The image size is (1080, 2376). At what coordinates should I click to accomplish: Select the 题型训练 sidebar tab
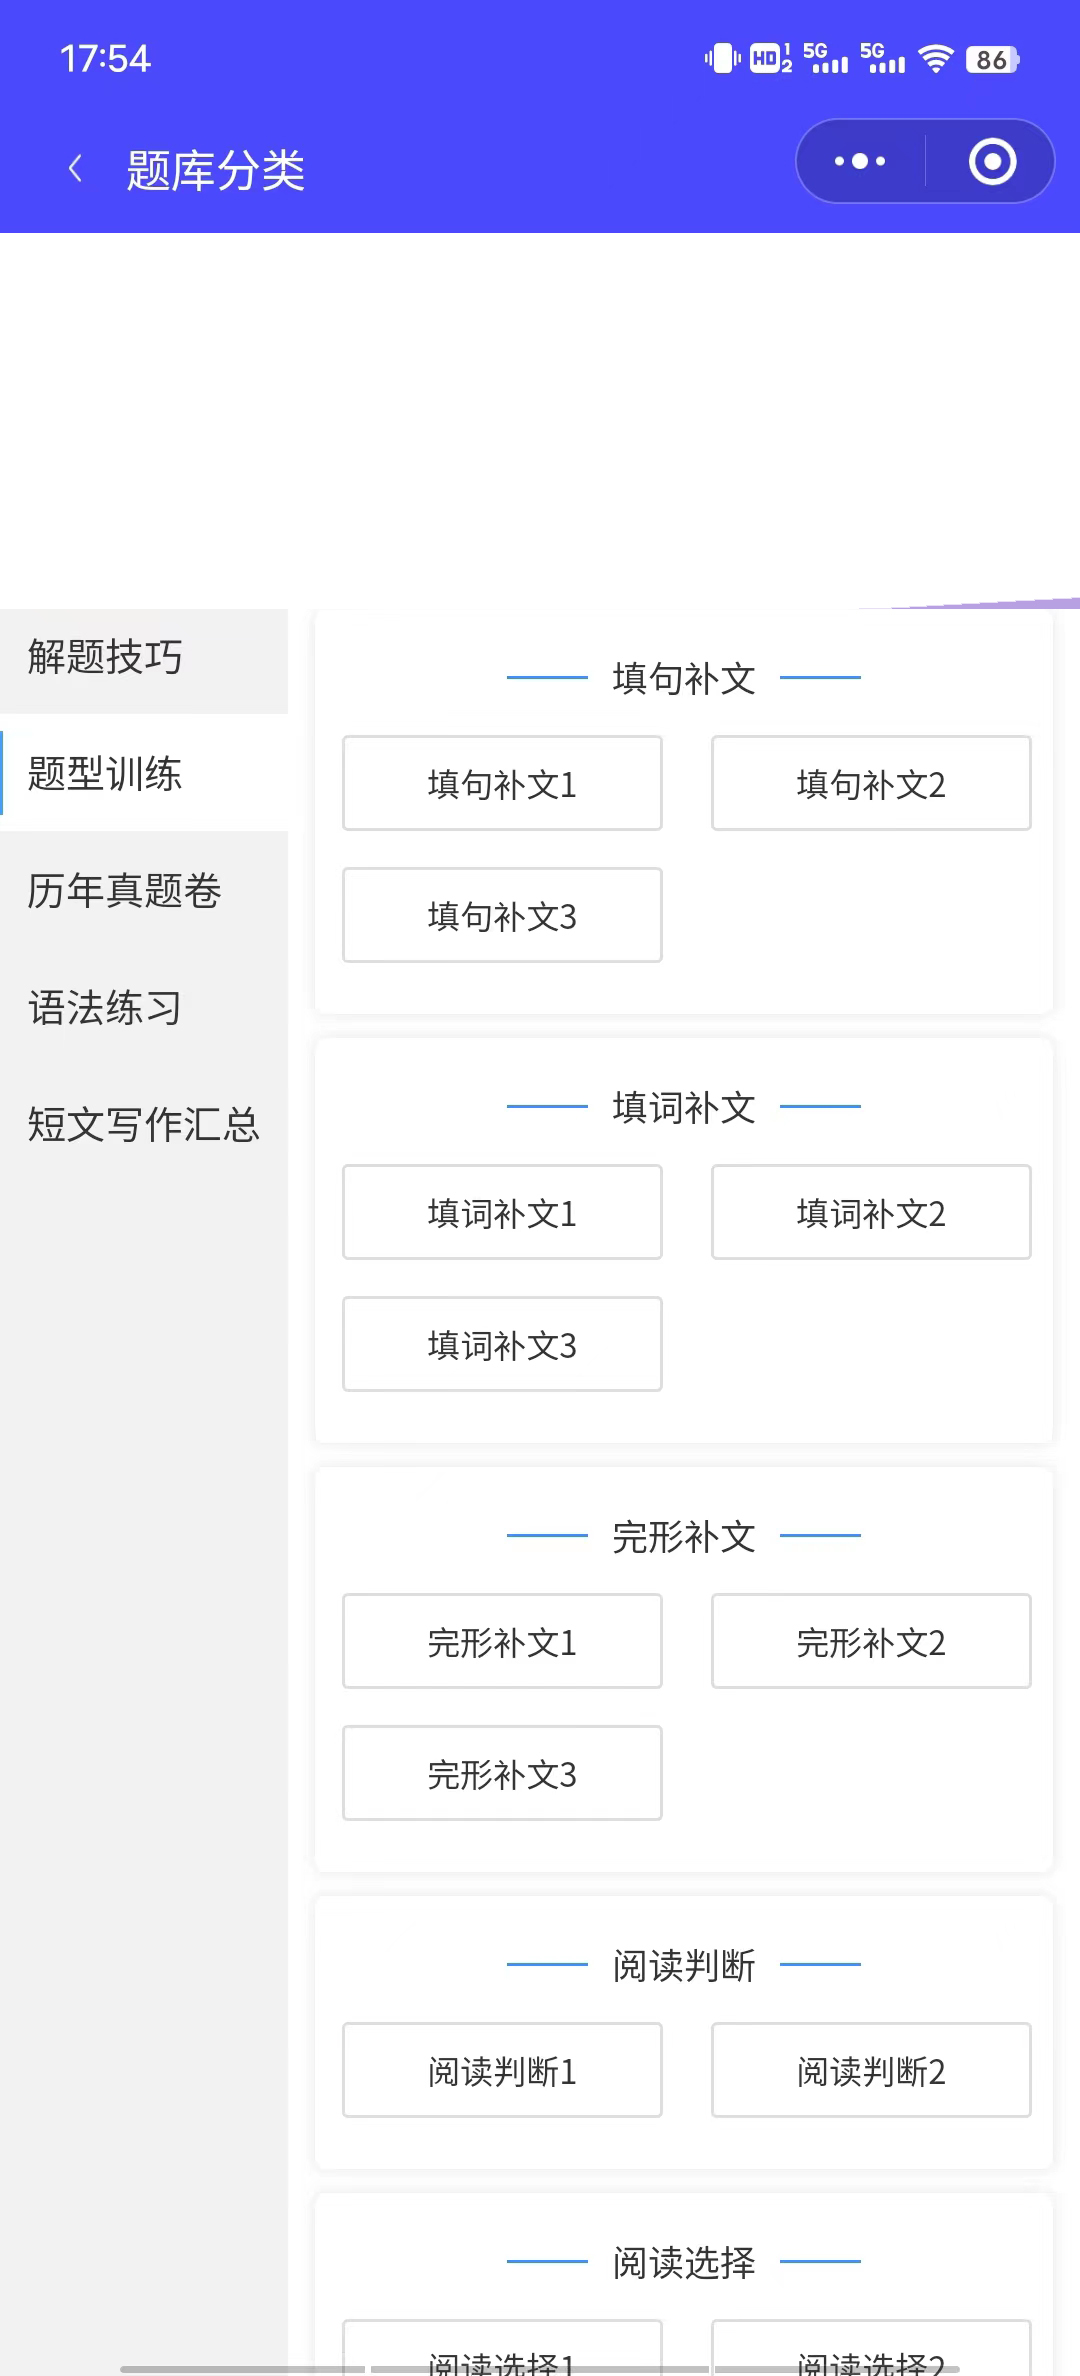click(x=144, y=774)
